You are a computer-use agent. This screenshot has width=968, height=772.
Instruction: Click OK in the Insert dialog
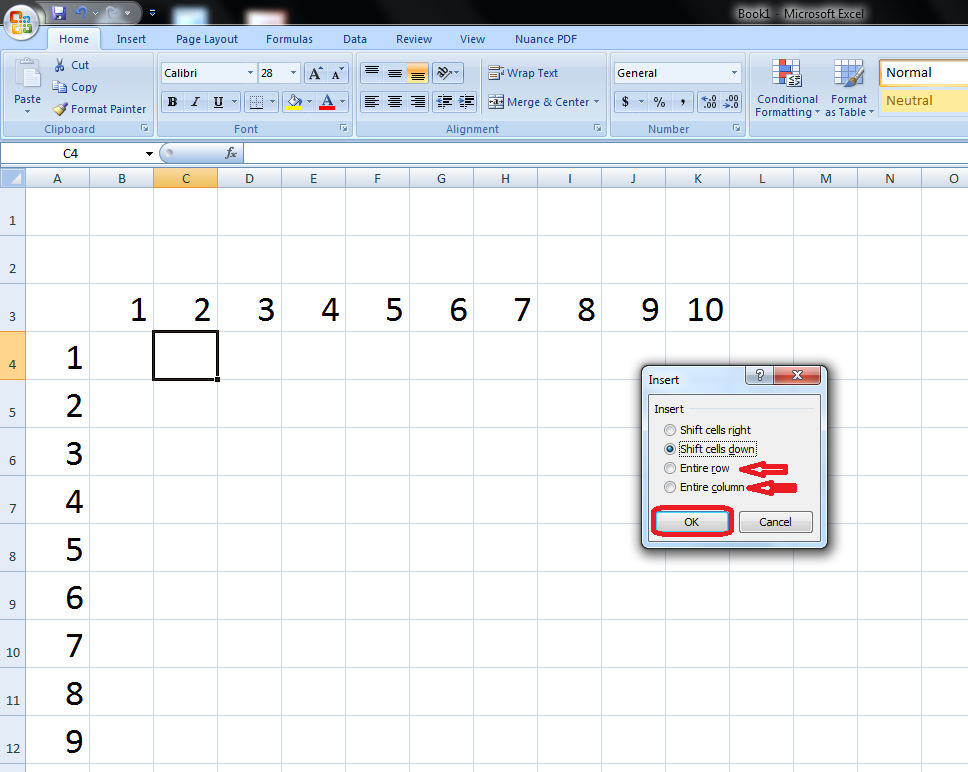(x=692, y=521)
